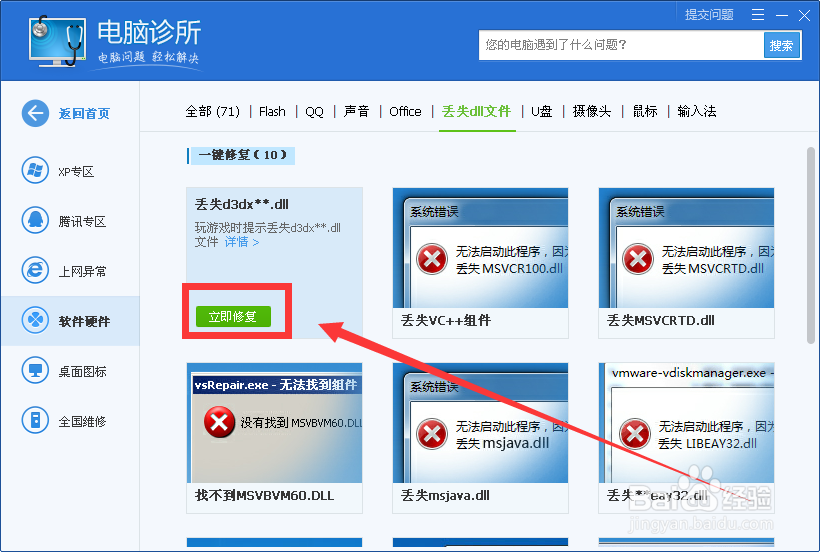Click the XP专区 sidebar label
Screen dimensions: 820x552
(x=76, y=171)
